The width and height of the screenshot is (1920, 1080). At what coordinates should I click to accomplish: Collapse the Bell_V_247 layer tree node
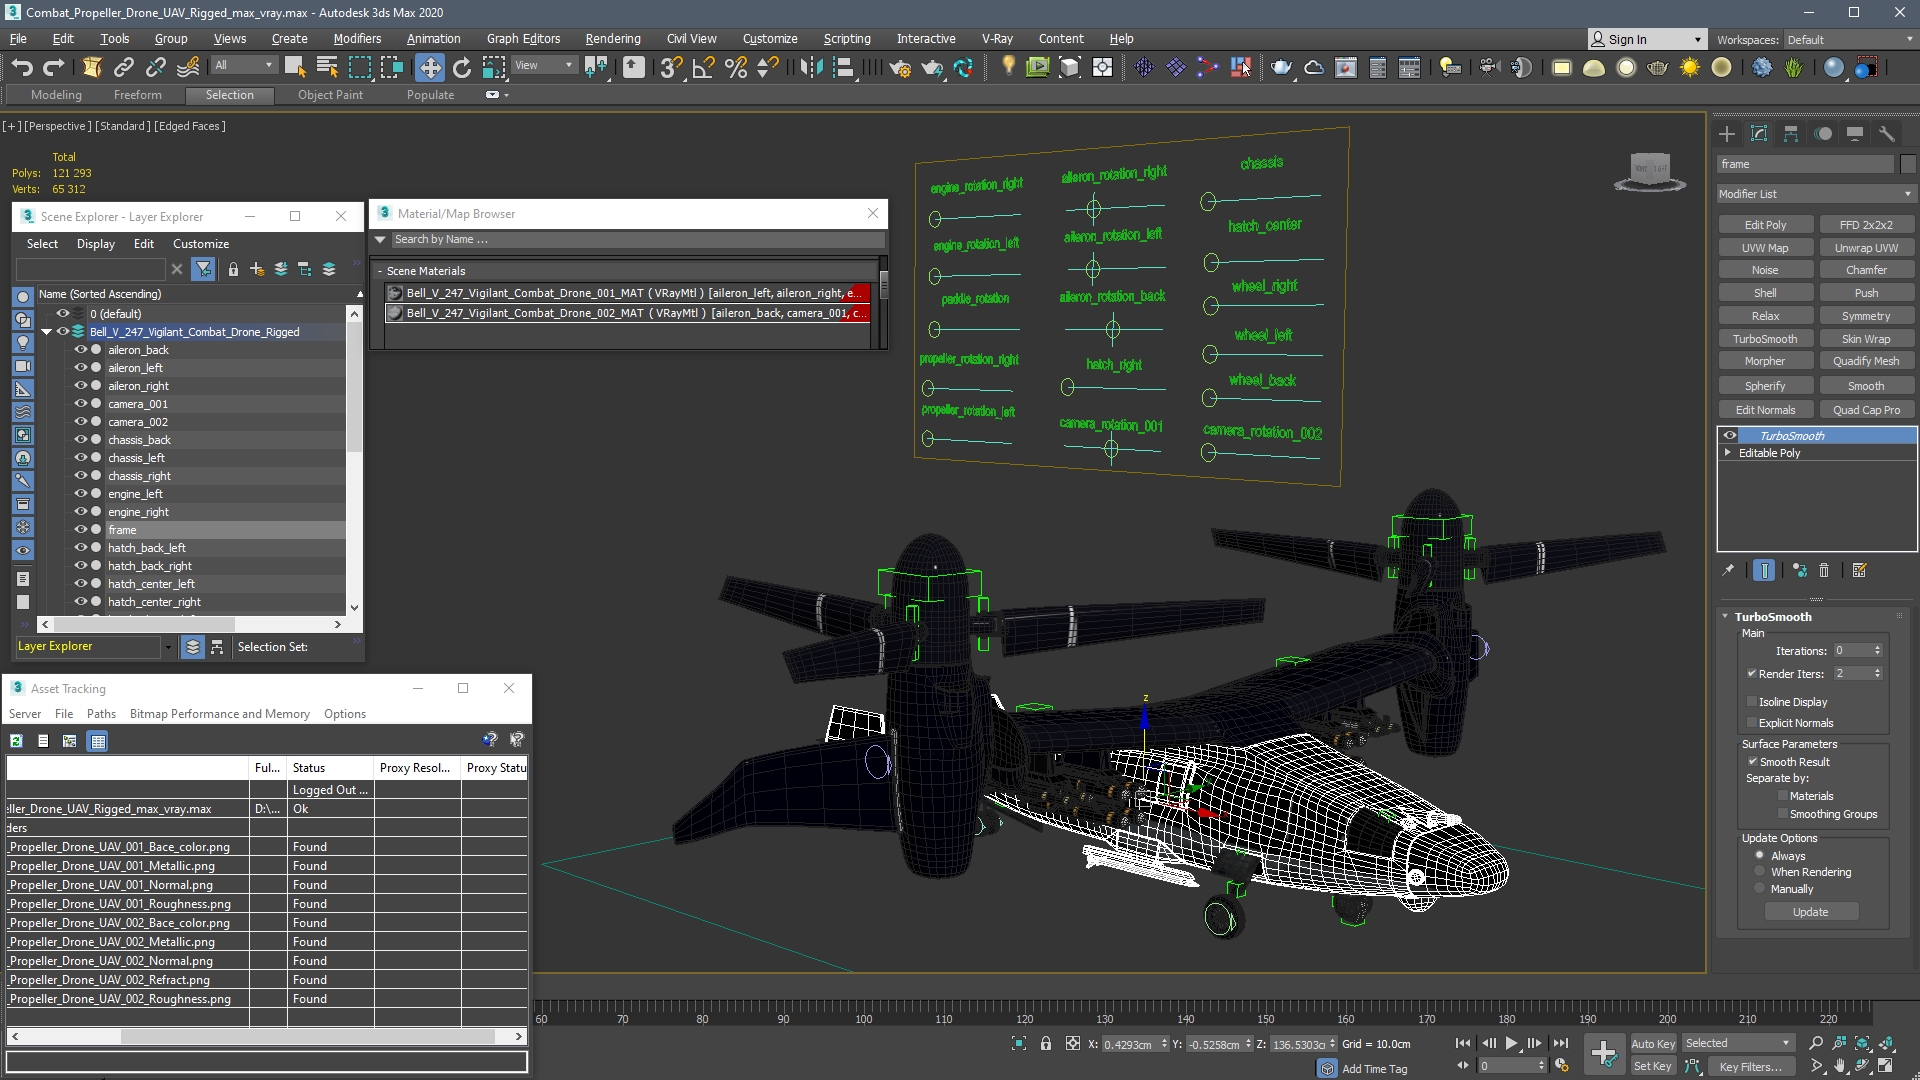click(x=46, y=332)
